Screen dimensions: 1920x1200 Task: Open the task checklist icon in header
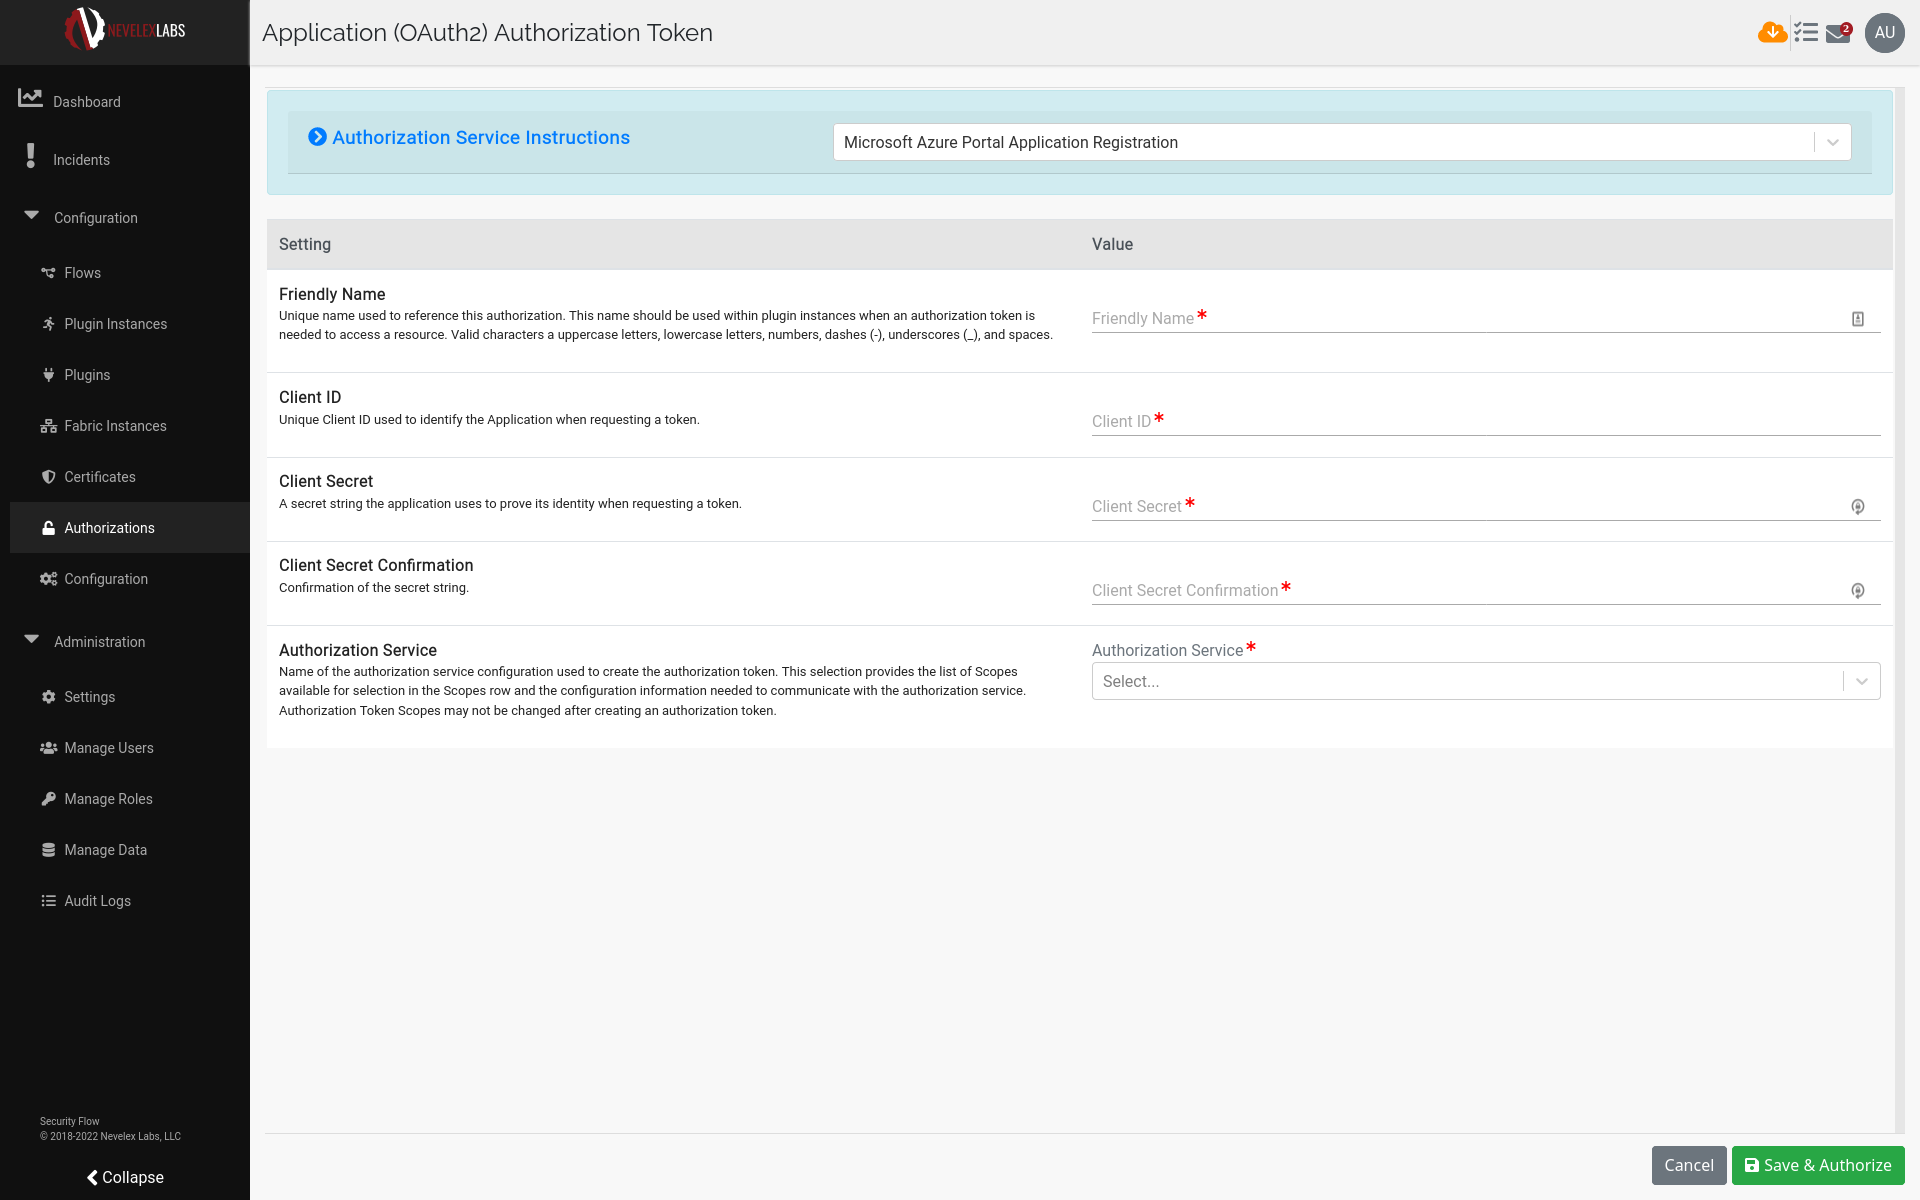click(x=1806, y=32)
